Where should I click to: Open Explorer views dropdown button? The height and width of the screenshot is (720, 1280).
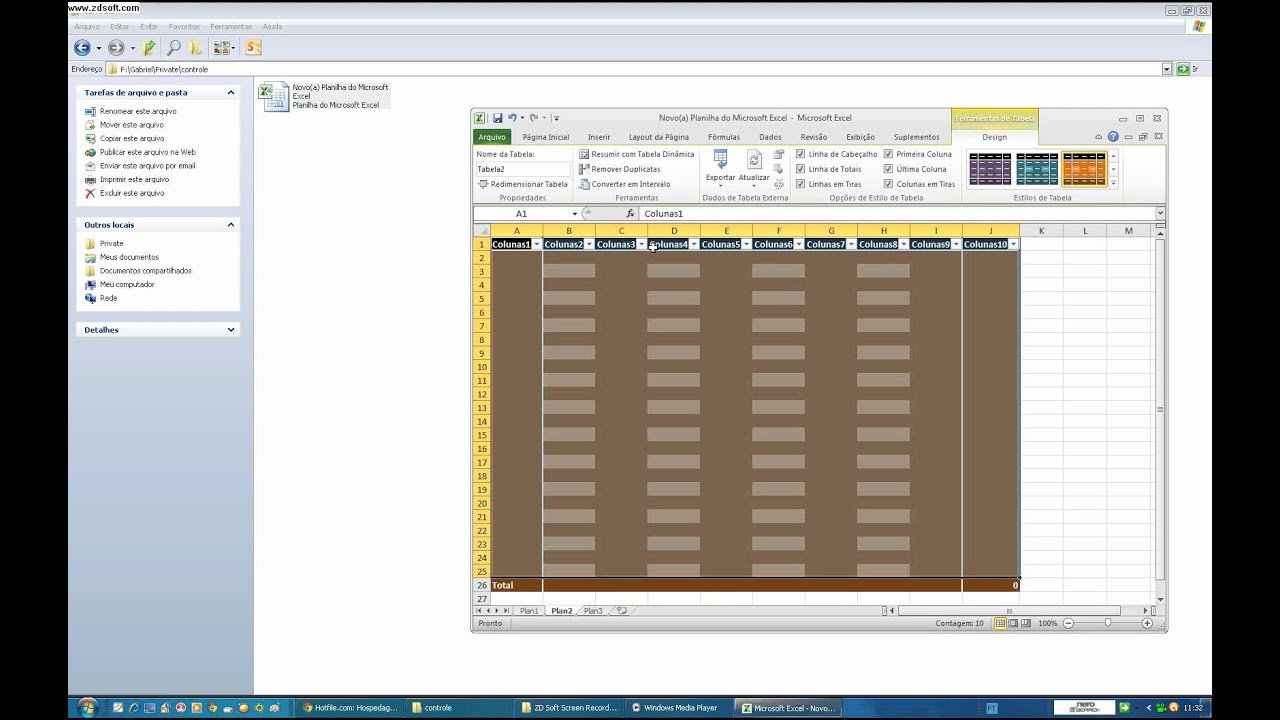pyautogui.click(x=224, y=47)
